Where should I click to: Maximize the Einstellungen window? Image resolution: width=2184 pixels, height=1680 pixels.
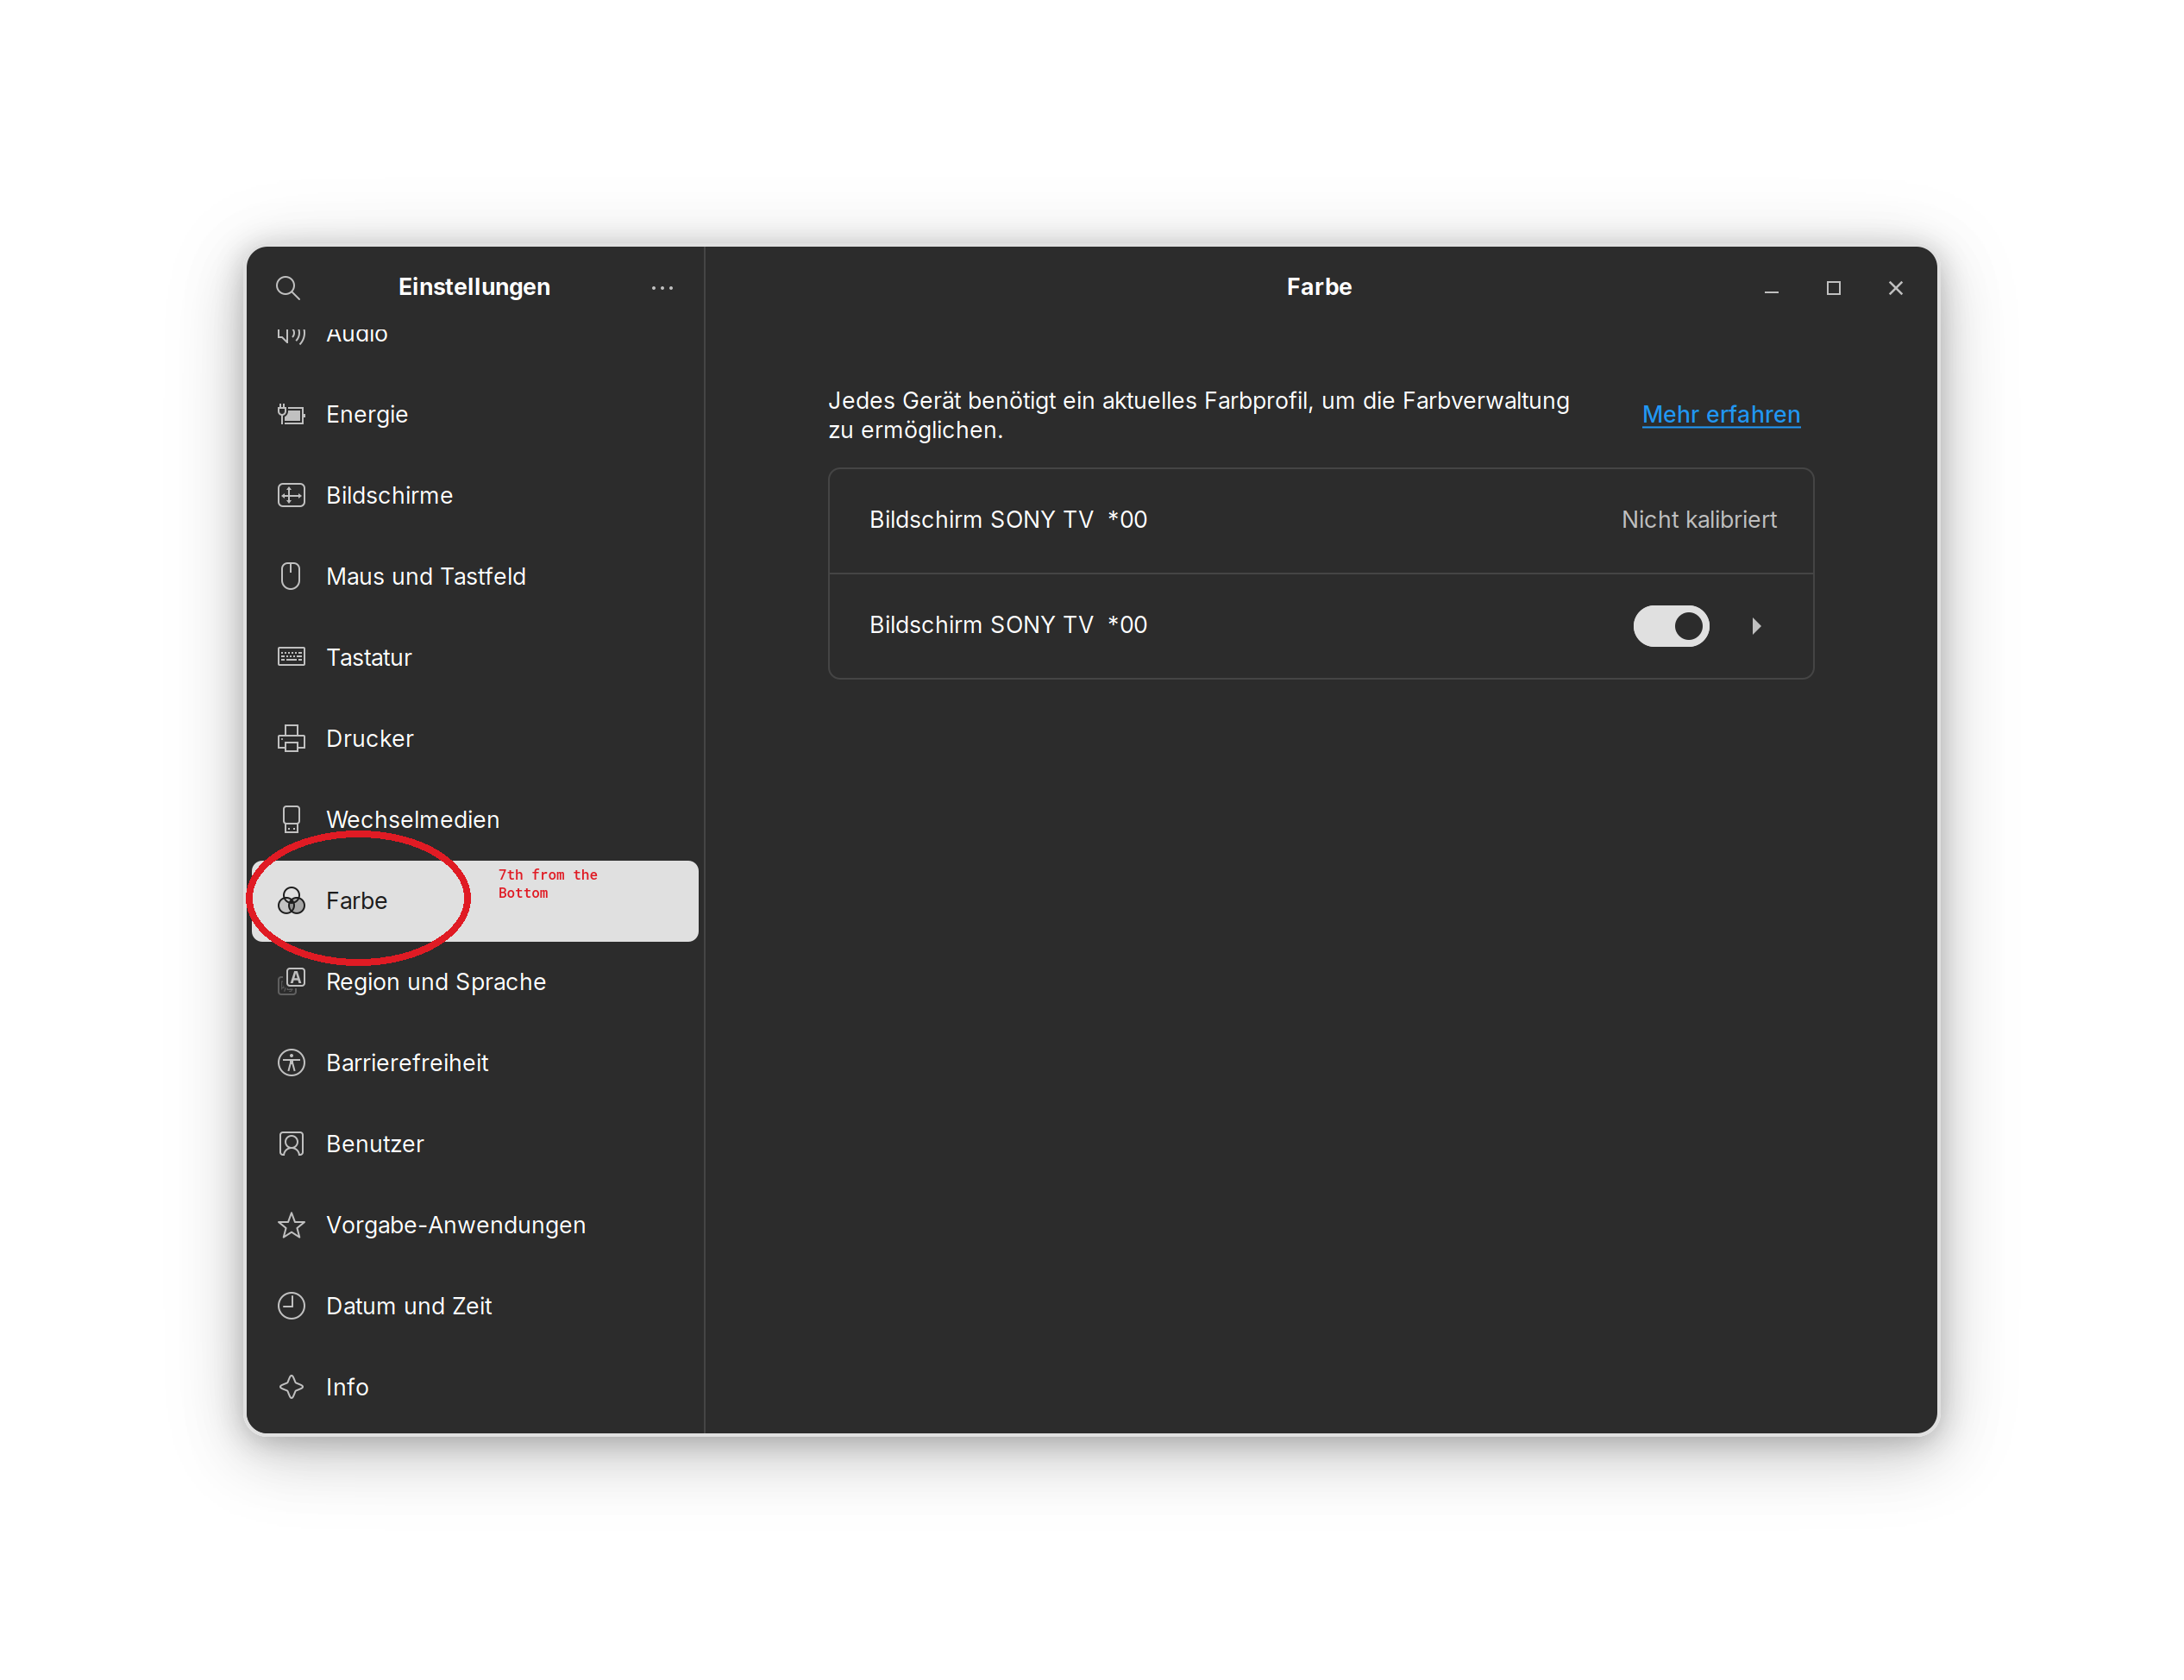pyautogui.click(x=1833, y=288)
